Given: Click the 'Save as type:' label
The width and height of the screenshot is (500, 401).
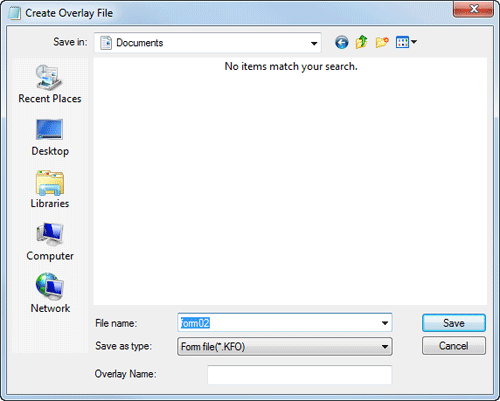Looking at the screenshot, I should 123,346.
